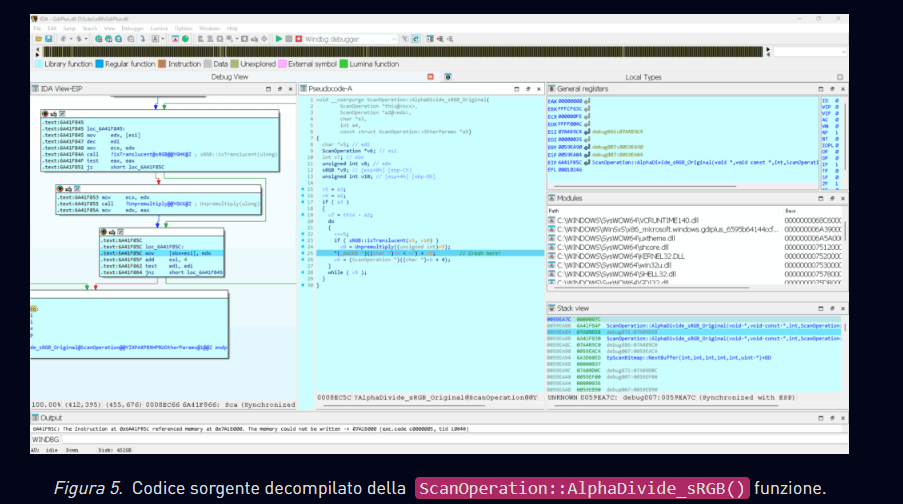Click the isTranslucent call instruction in graph
Viewport: 903px width, 504px height.
(x=160, y=154)
